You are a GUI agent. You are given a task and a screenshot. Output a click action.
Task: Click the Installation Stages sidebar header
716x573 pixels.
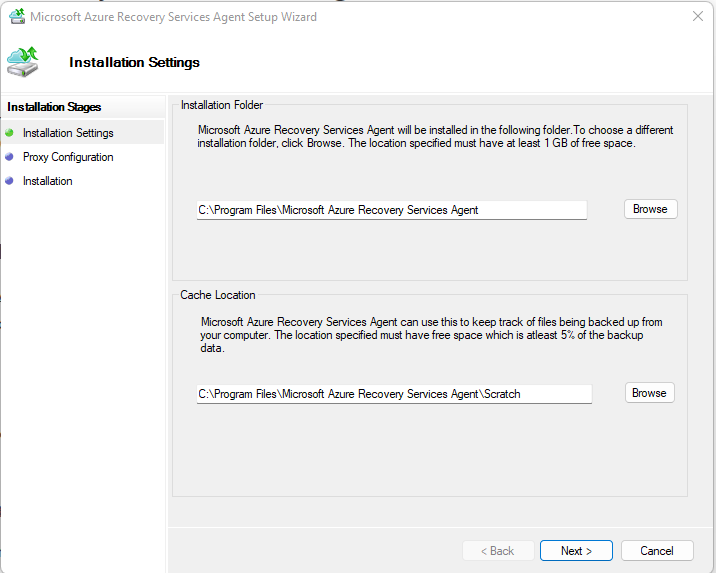[54, 107]
